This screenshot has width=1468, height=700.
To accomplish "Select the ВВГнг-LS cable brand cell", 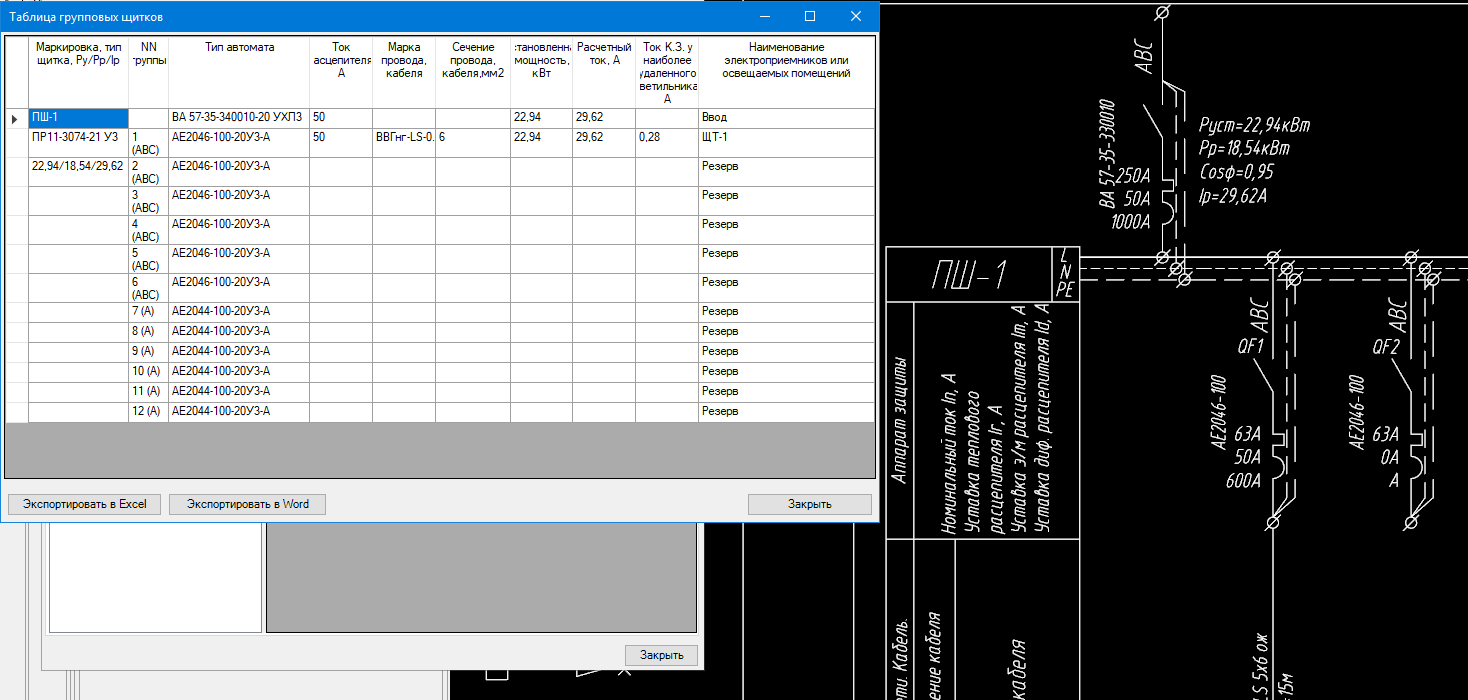I will point(403,137).
